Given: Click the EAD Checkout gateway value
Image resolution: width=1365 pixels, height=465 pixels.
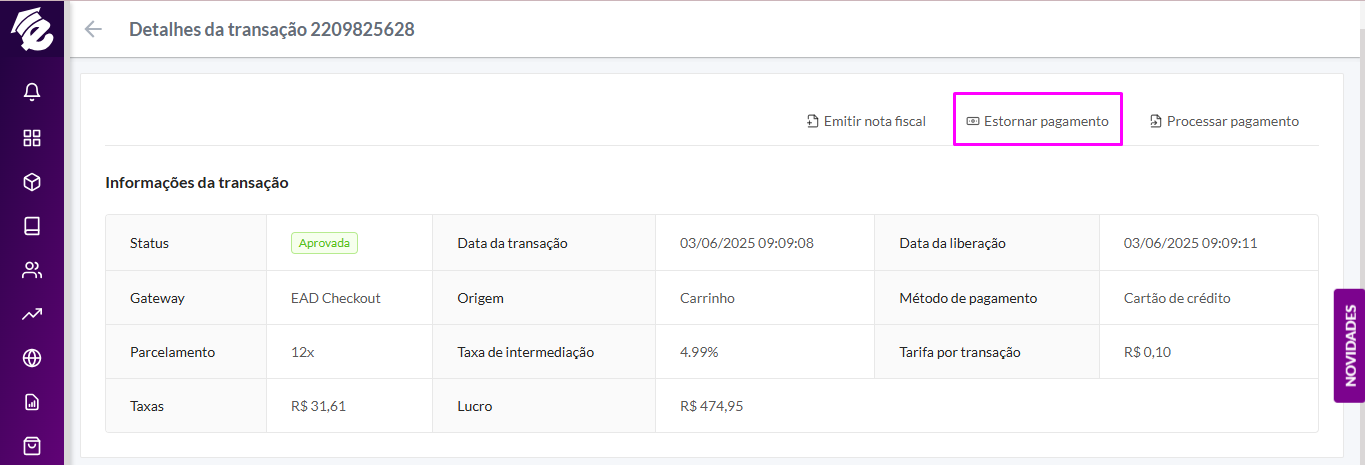Looking at the screenshot, I should [x=336, y=298].
